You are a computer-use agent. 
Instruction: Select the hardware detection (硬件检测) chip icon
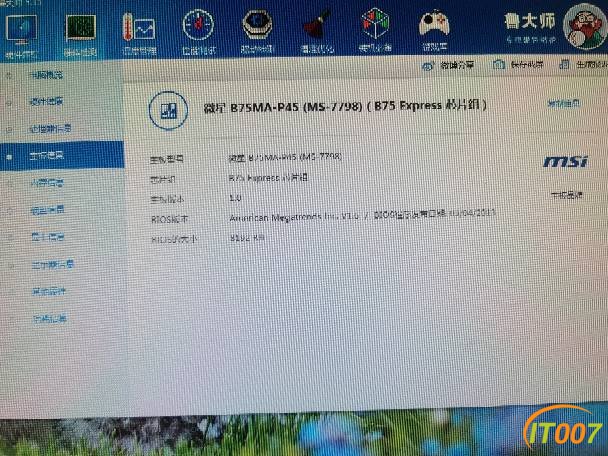tap(81, 28)
